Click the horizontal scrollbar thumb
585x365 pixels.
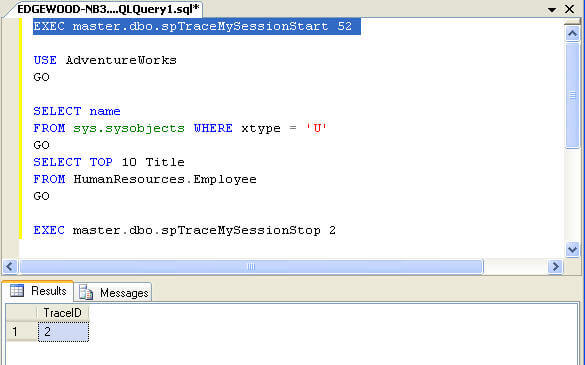click(251, 266)
